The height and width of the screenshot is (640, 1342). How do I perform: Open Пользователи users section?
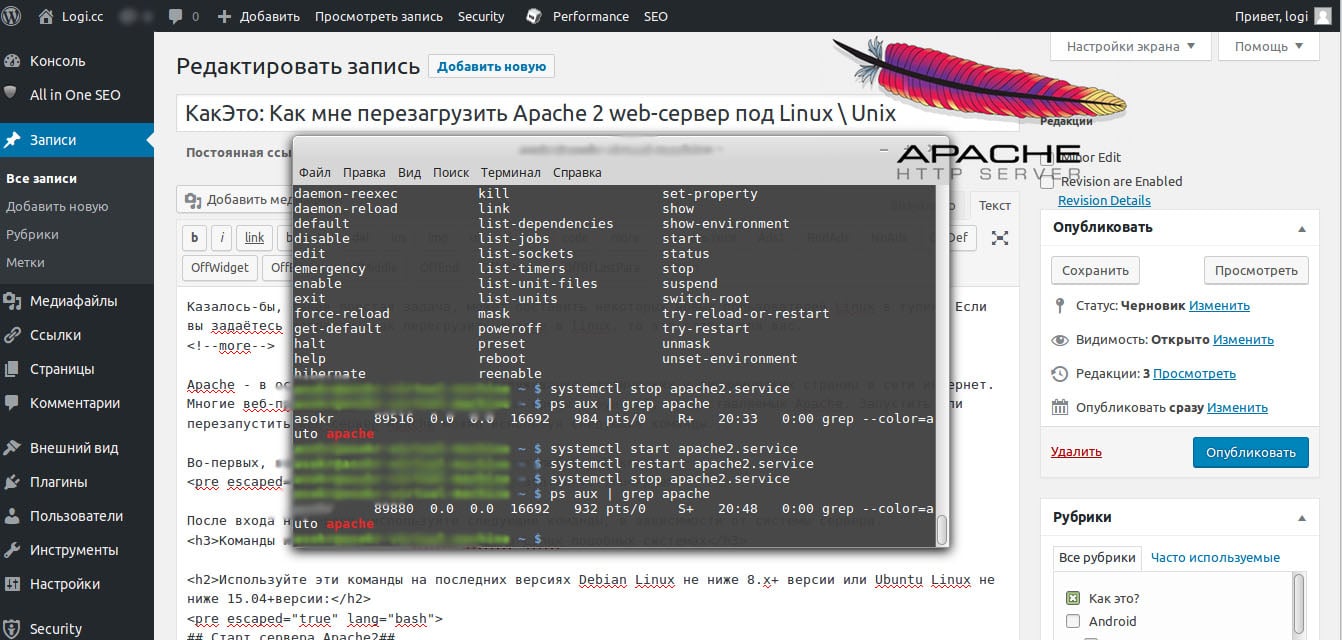tap(77, 516)
